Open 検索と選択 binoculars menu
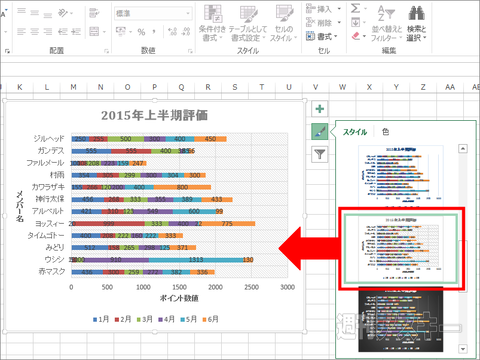The width and height of the screenshot is (480, 360). 416,23
